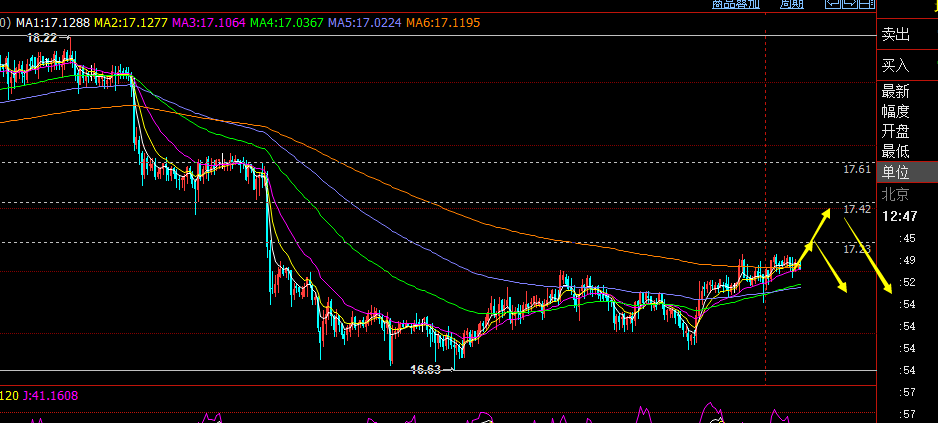Select the MA1:17.1288 indicator label

53,23
